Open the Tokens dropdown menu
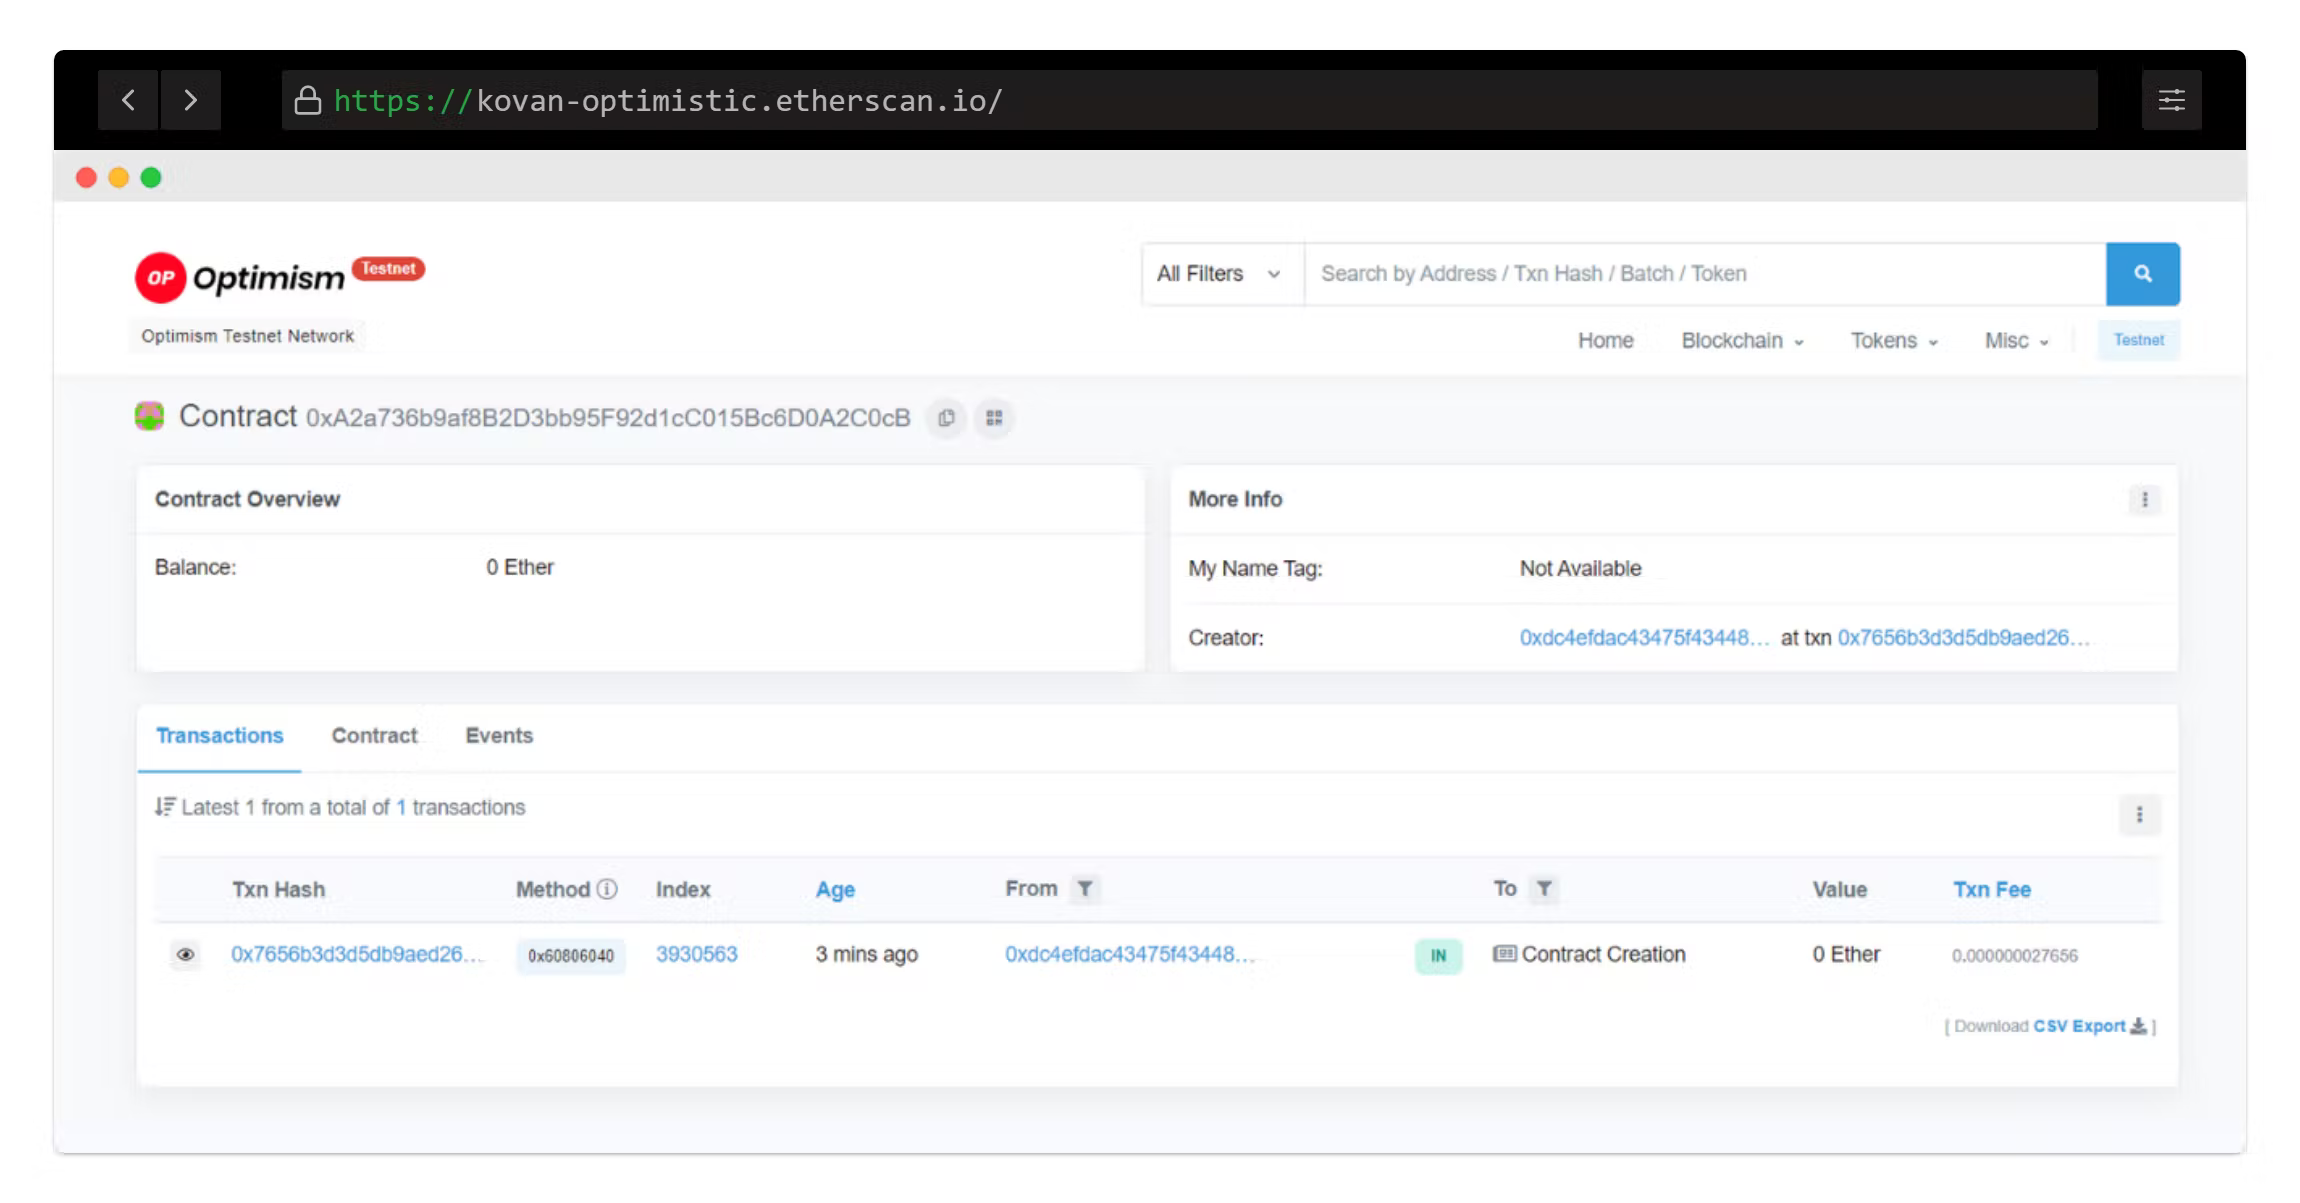Viewport: 2300px width, 1203px height. pos(1893,341)
